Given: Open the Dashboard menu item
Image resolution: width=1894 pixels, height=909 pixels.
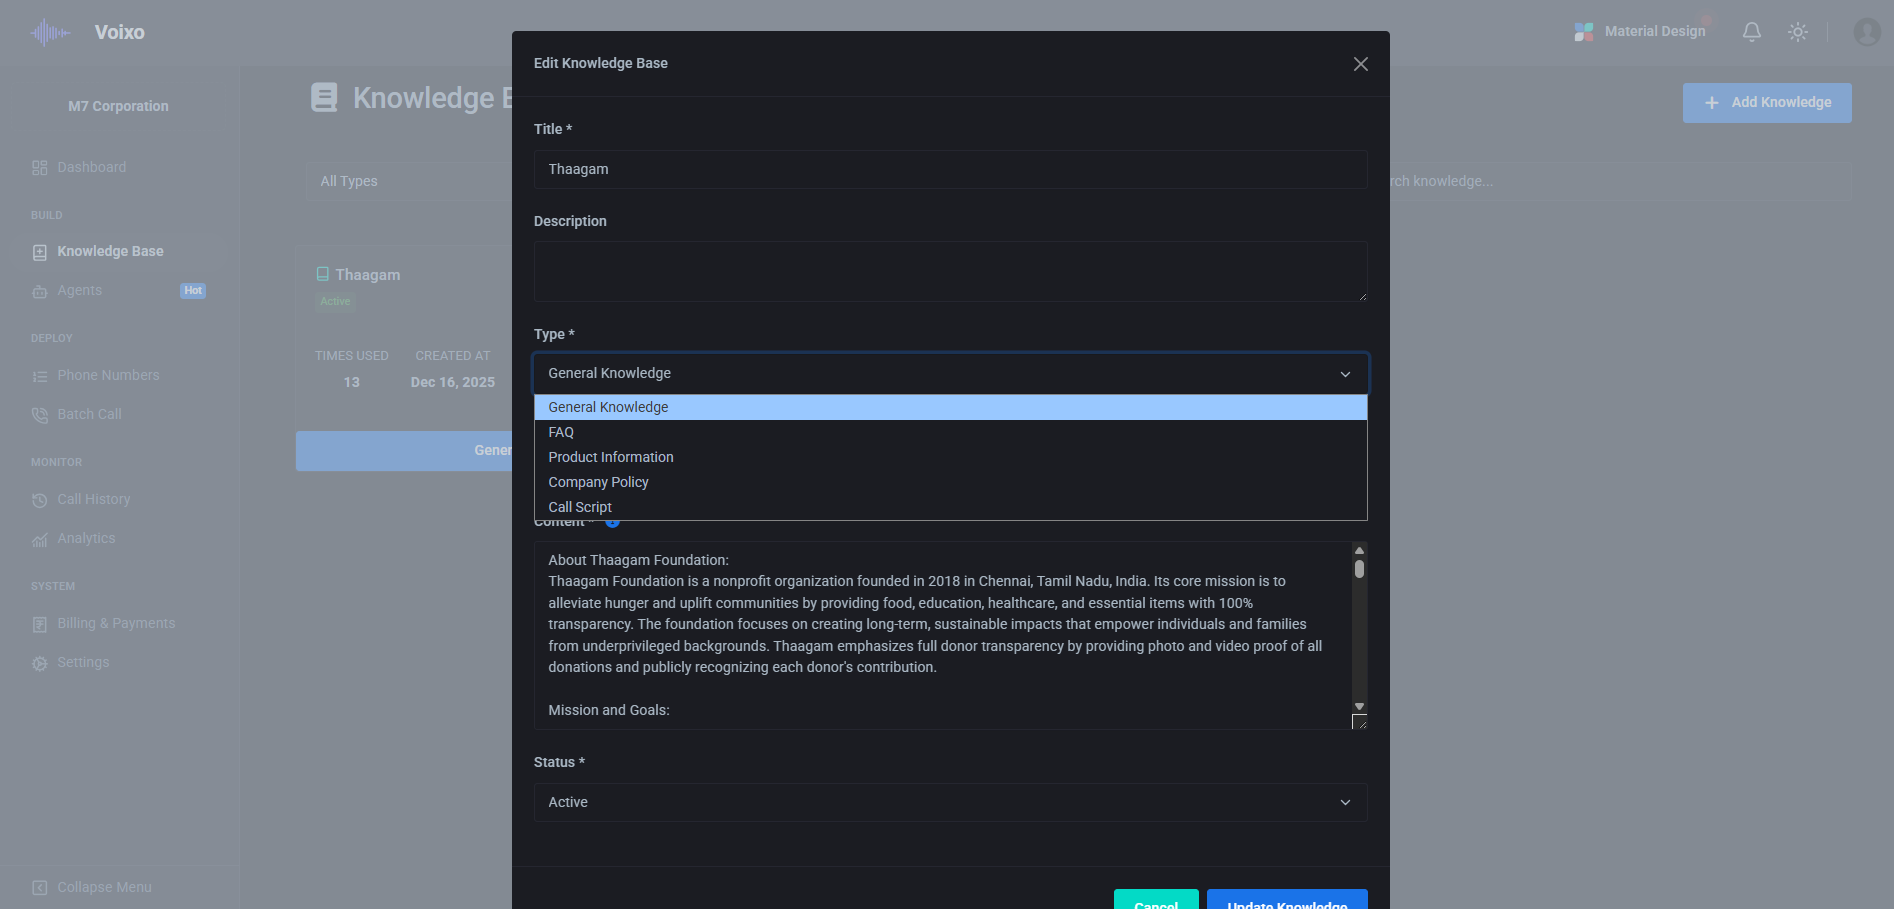Looking at the screenshot, I should click(91, 167).
